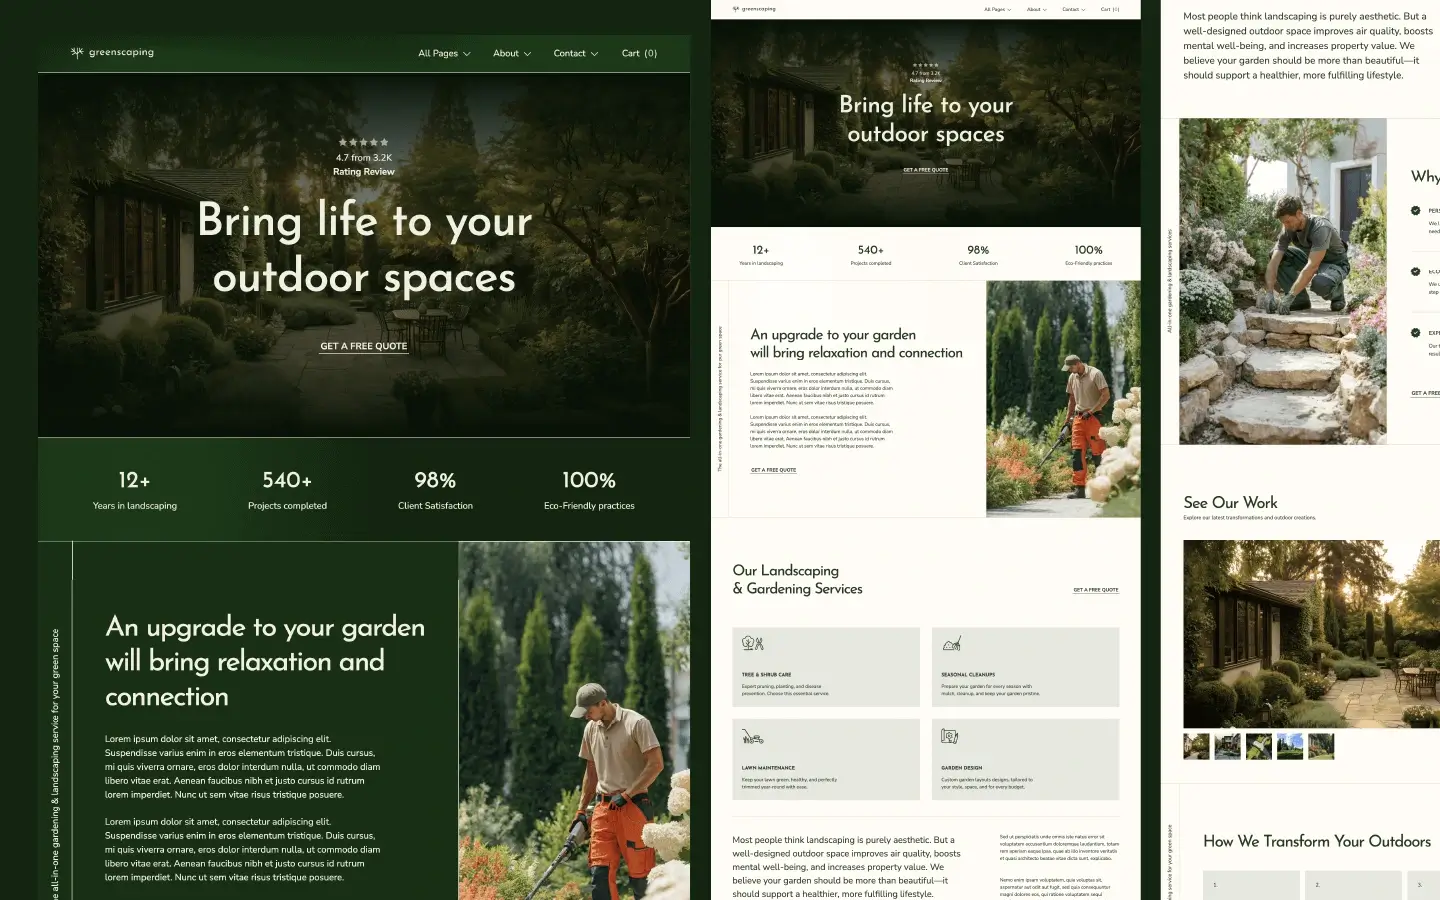Click '98%' stat in light preview
Image resolution: width=1440 pixels, height=900 pixels.
click(x=978, y=250)
